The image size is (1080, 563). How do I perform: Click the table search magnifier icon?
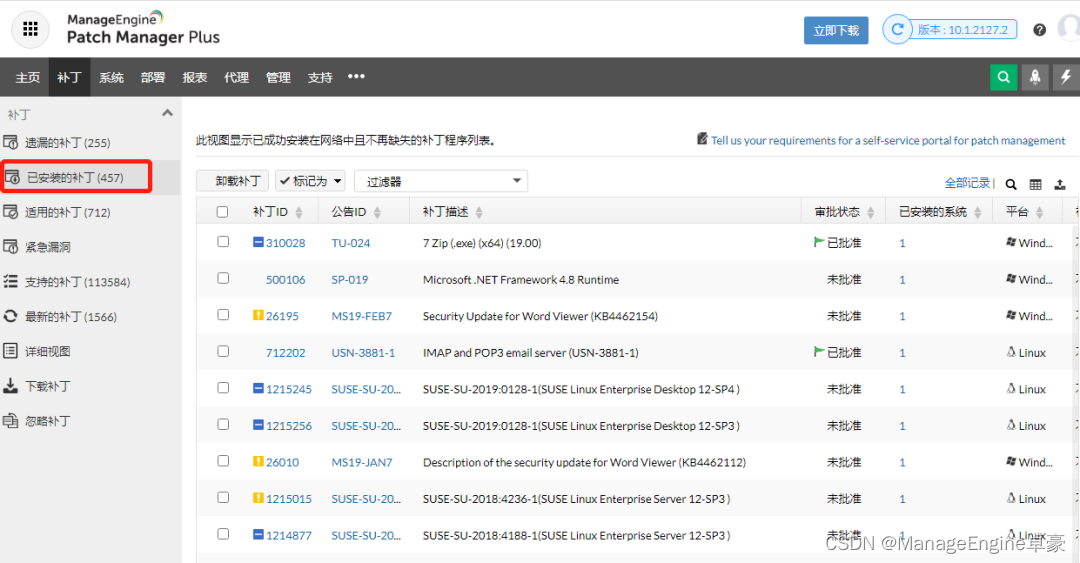coord(1010,184)
